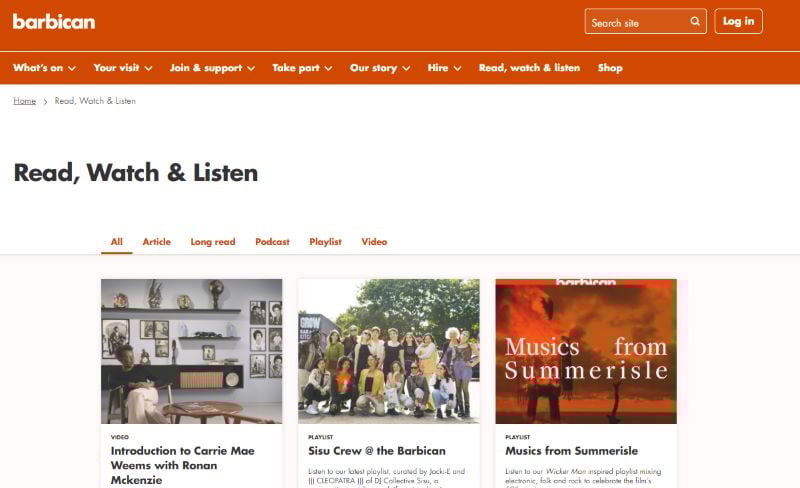This screenshot has width=800, height=488.
Task: Expand the Hire menu
Action: [x=444, y=68]
